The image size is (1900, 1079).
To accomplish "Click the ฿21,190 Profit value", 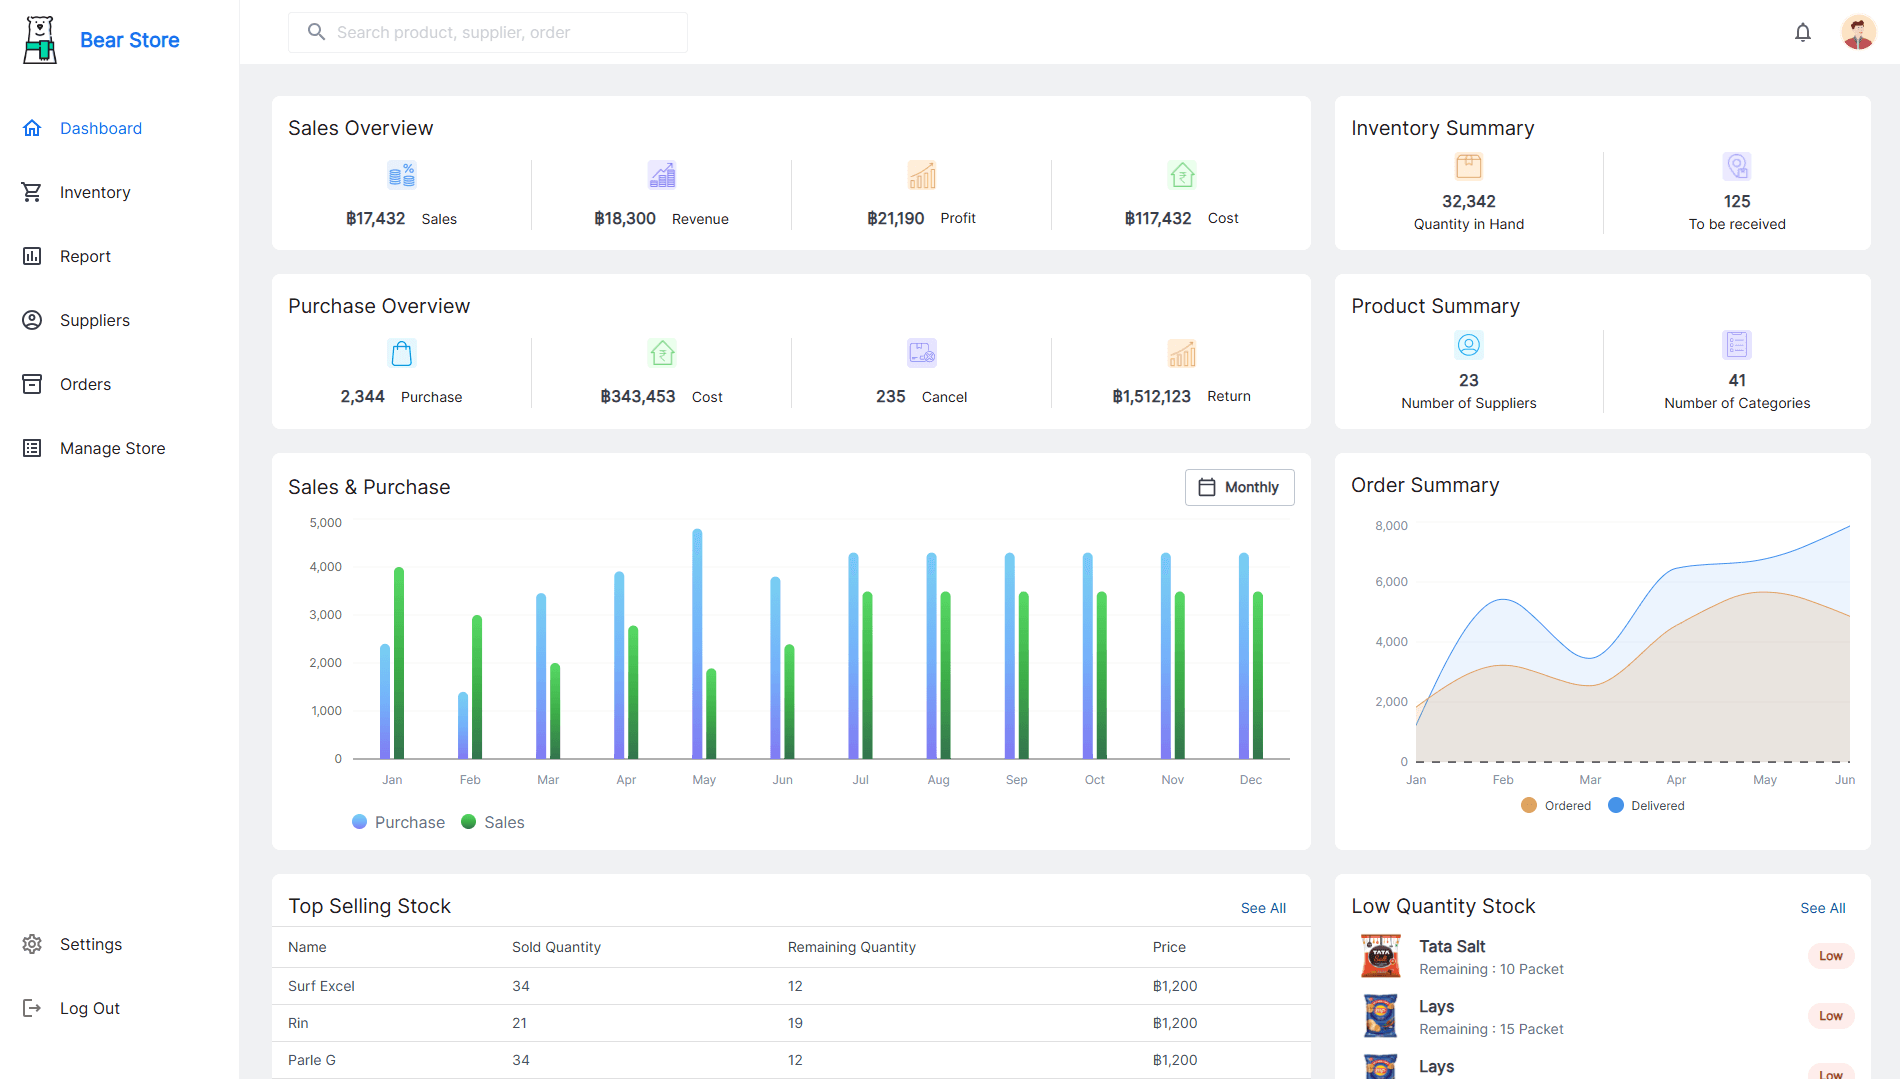I will [x=895, y=218].
